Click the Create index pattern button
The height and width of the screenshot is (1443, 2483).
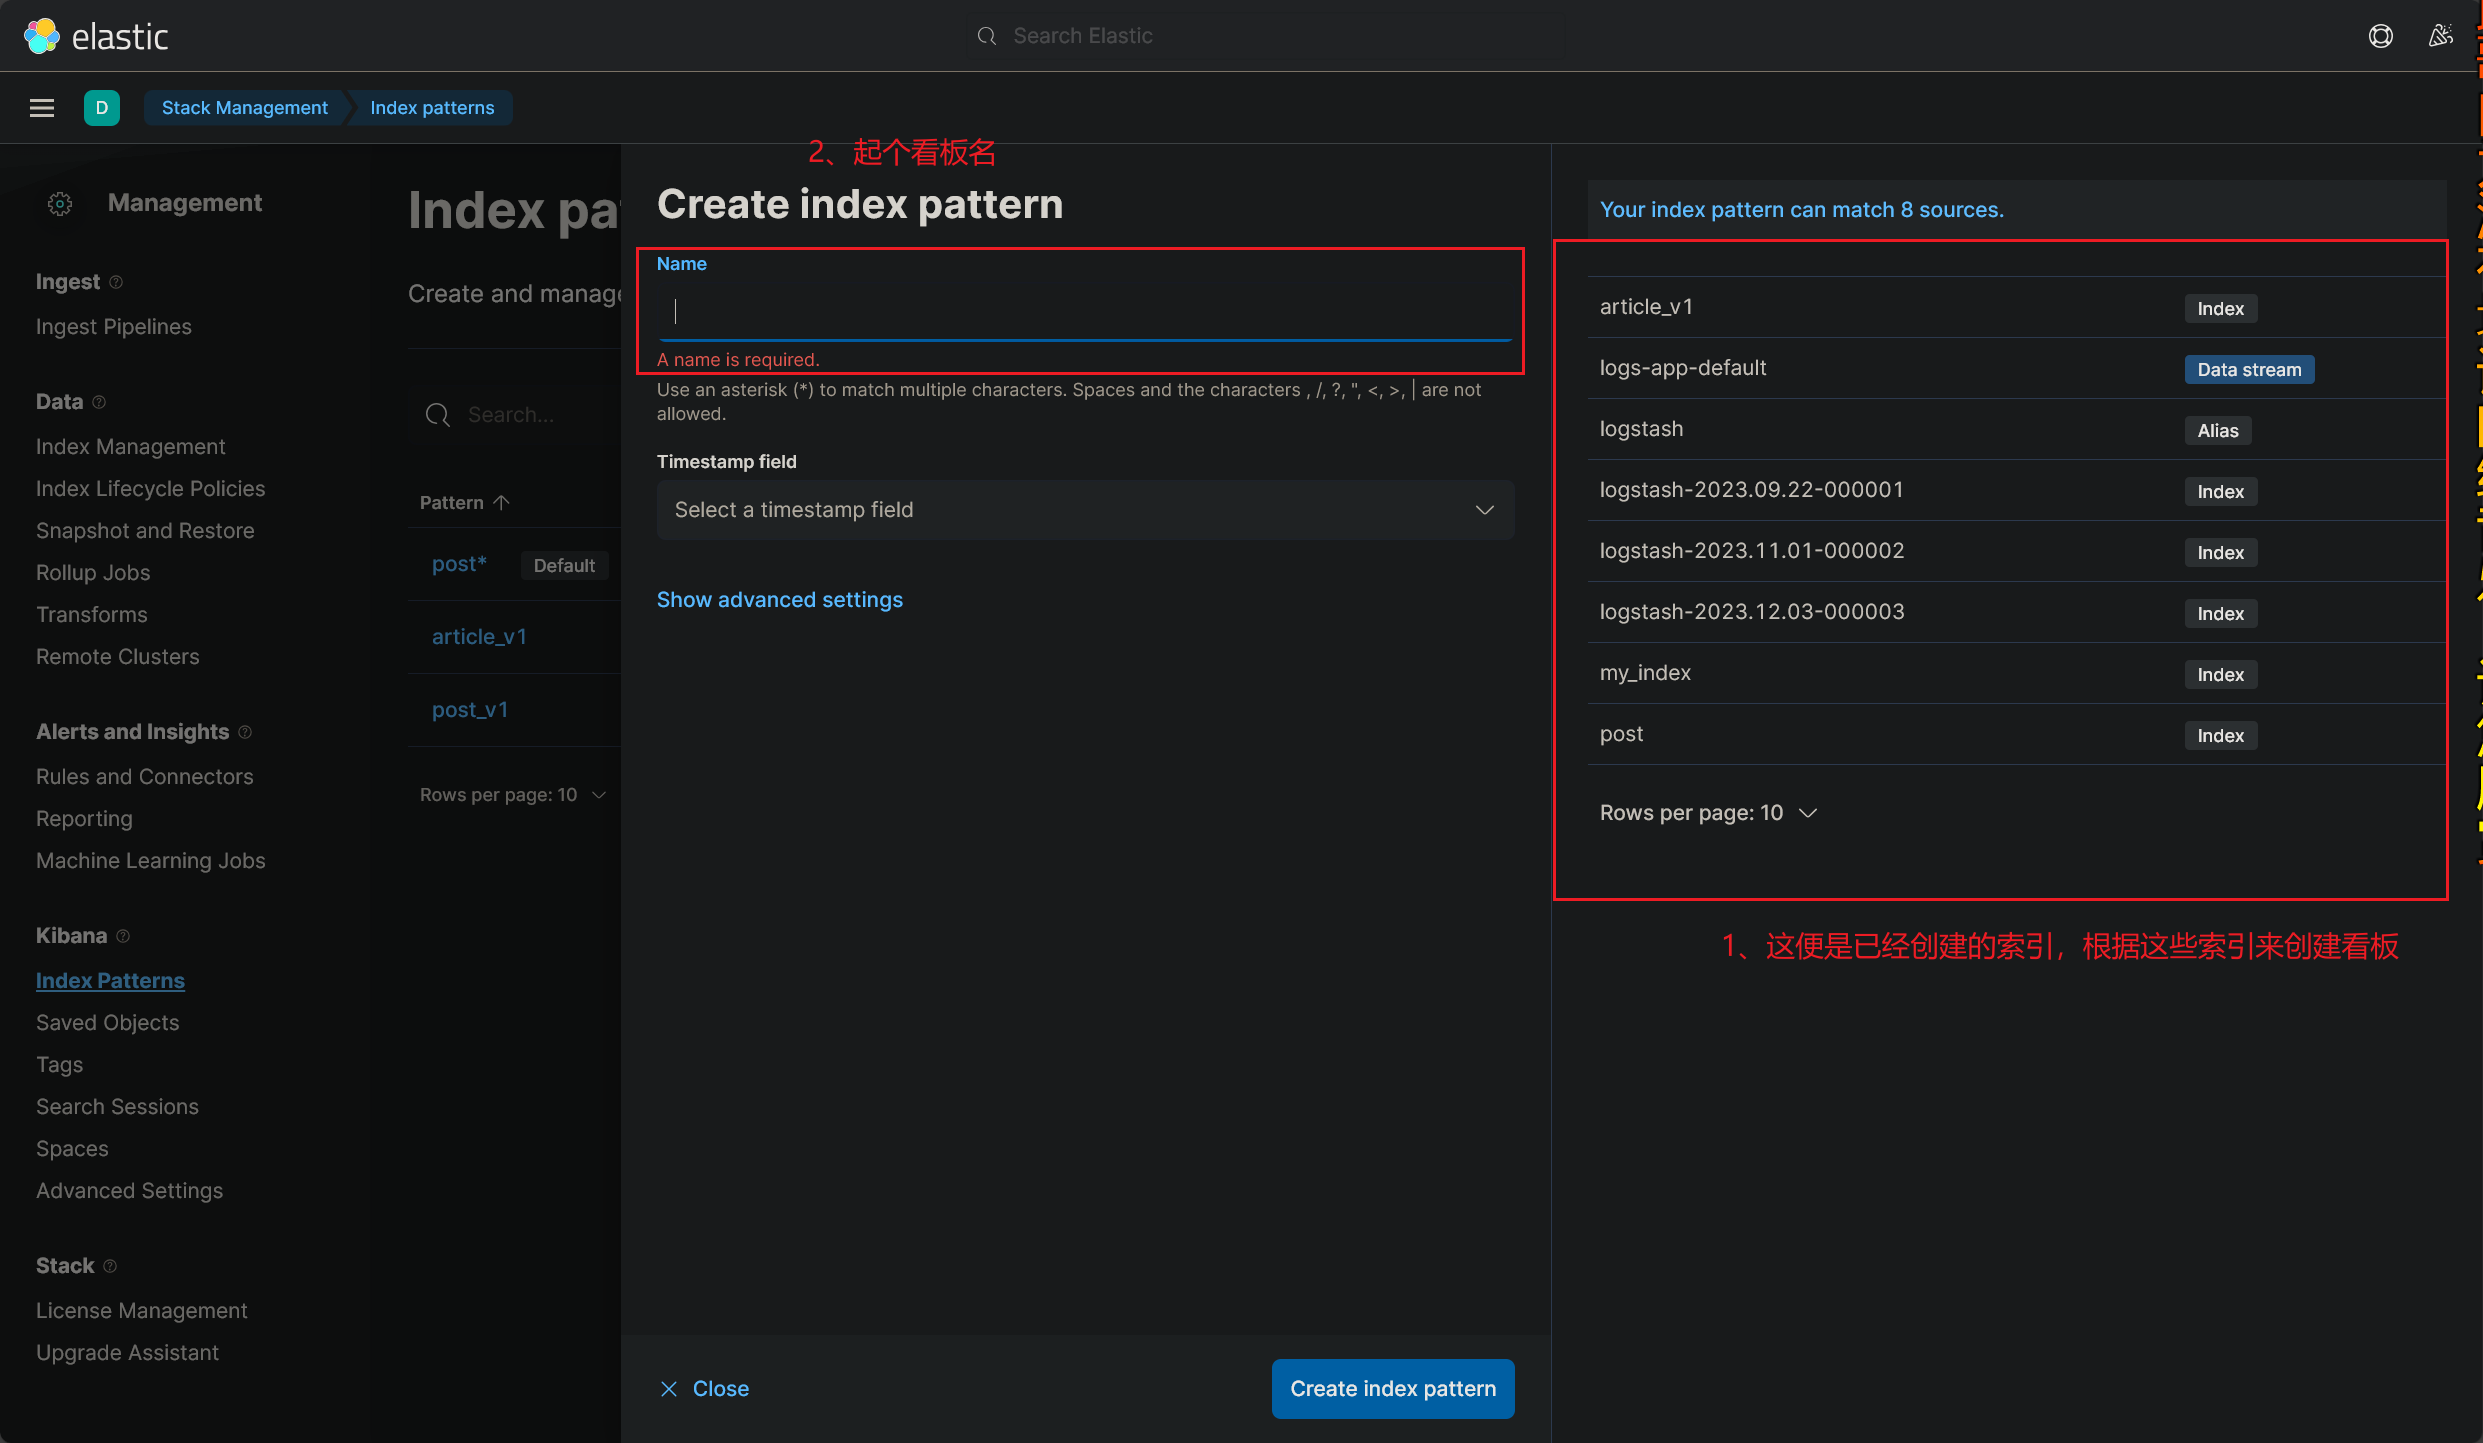pyautogui.click(x=1393, y=1388)
